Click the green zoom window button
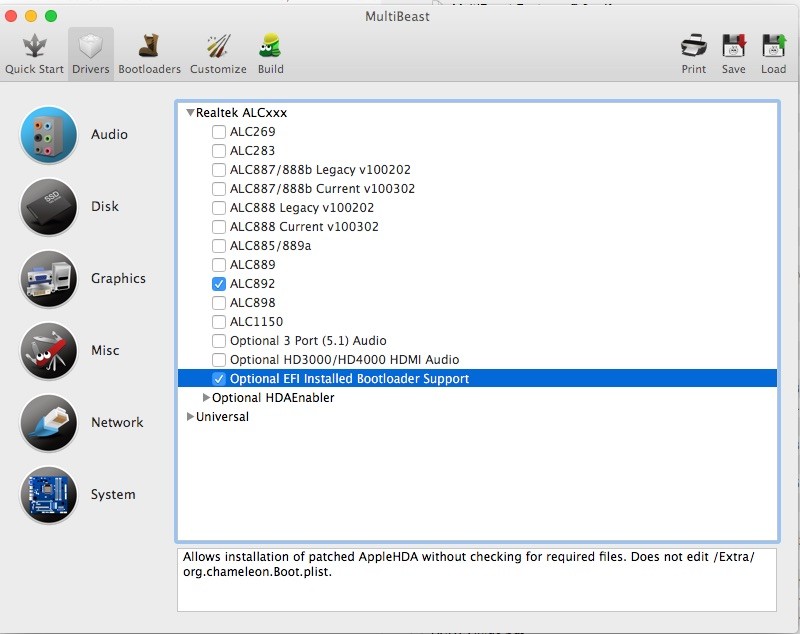800x634 pixels. coord(51,16)
